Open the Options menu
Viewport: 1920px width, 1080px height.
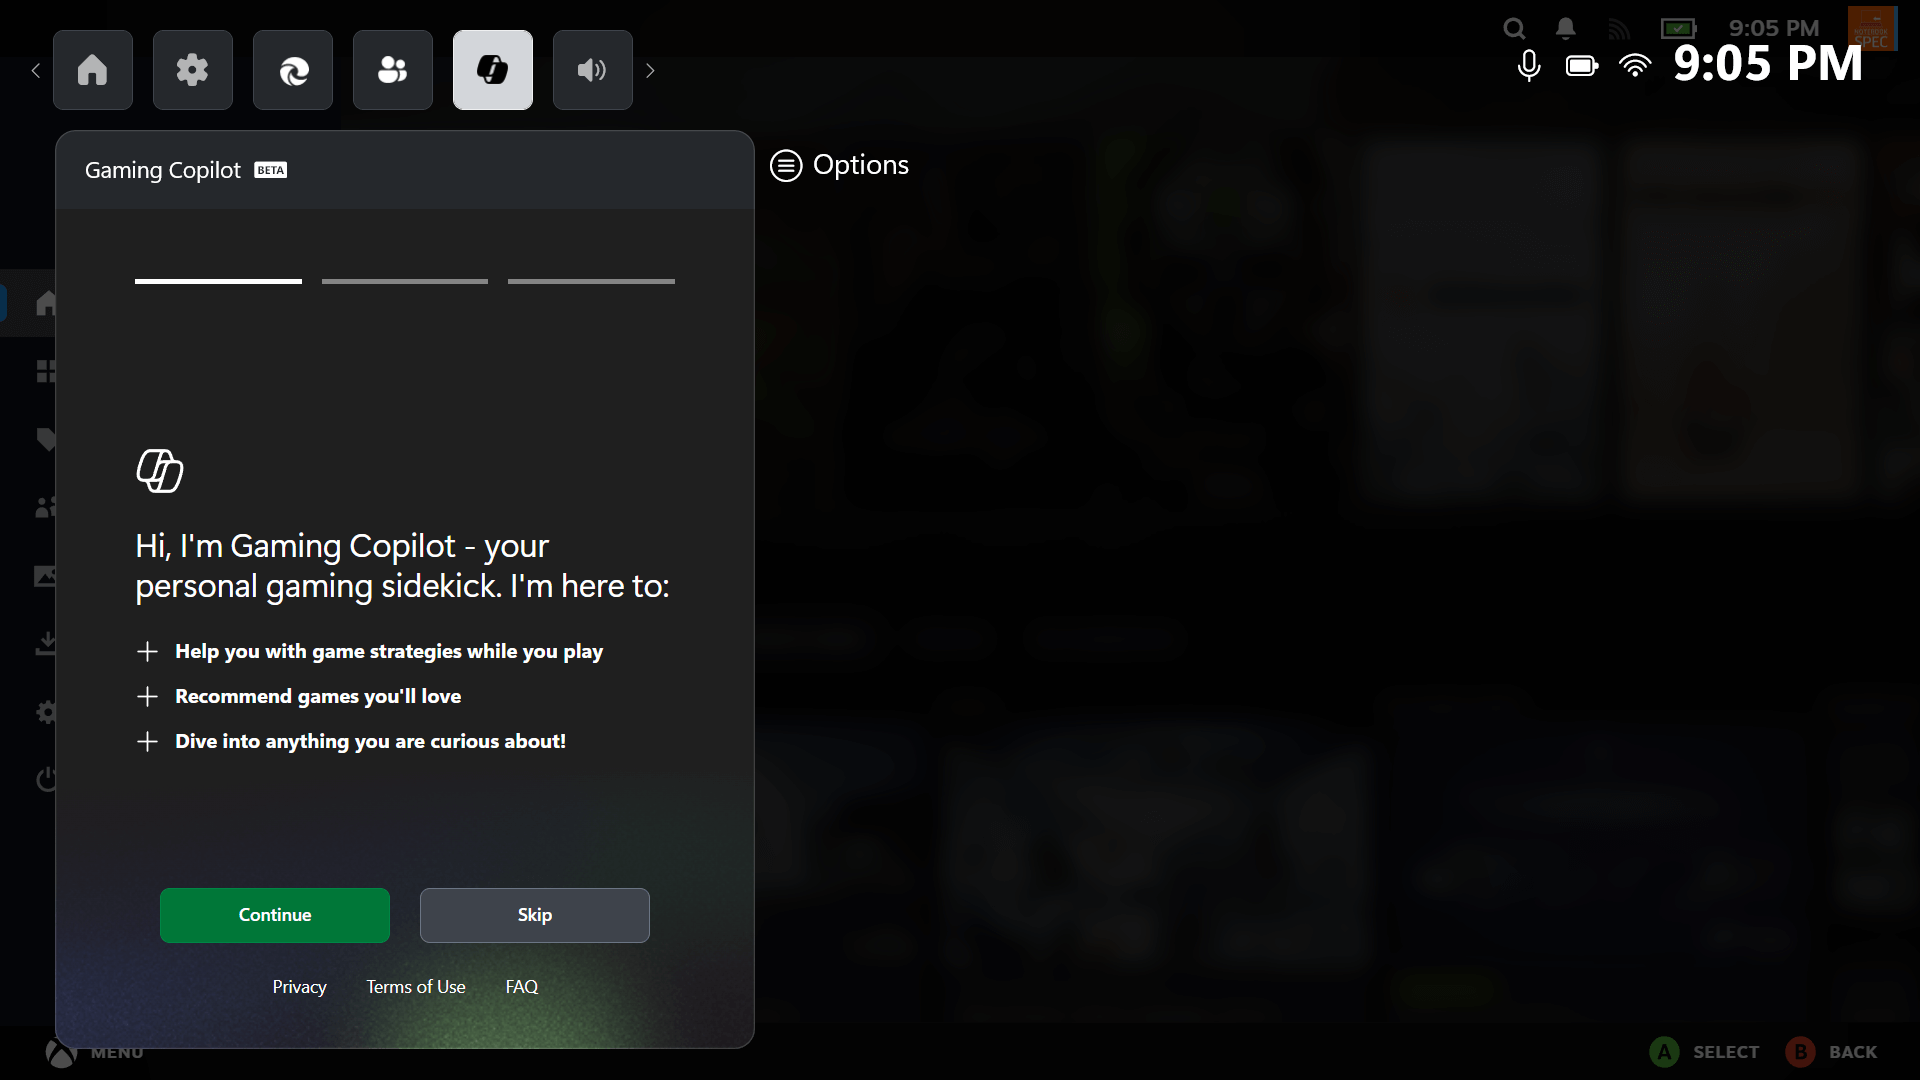pyautogui.click(x=840, y=165)
